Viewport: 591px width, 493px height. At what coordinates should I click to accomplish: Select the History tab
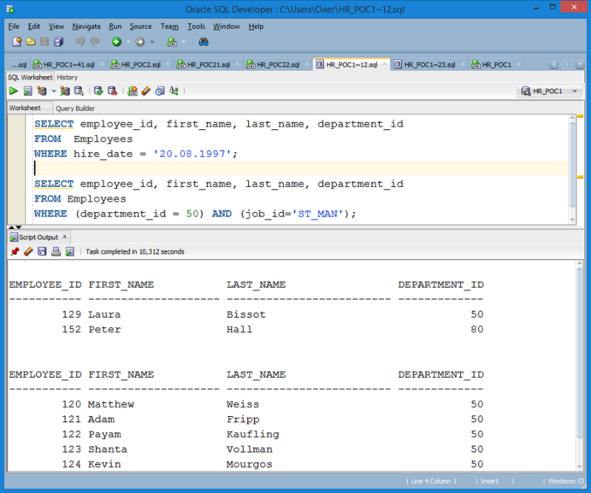67,77
